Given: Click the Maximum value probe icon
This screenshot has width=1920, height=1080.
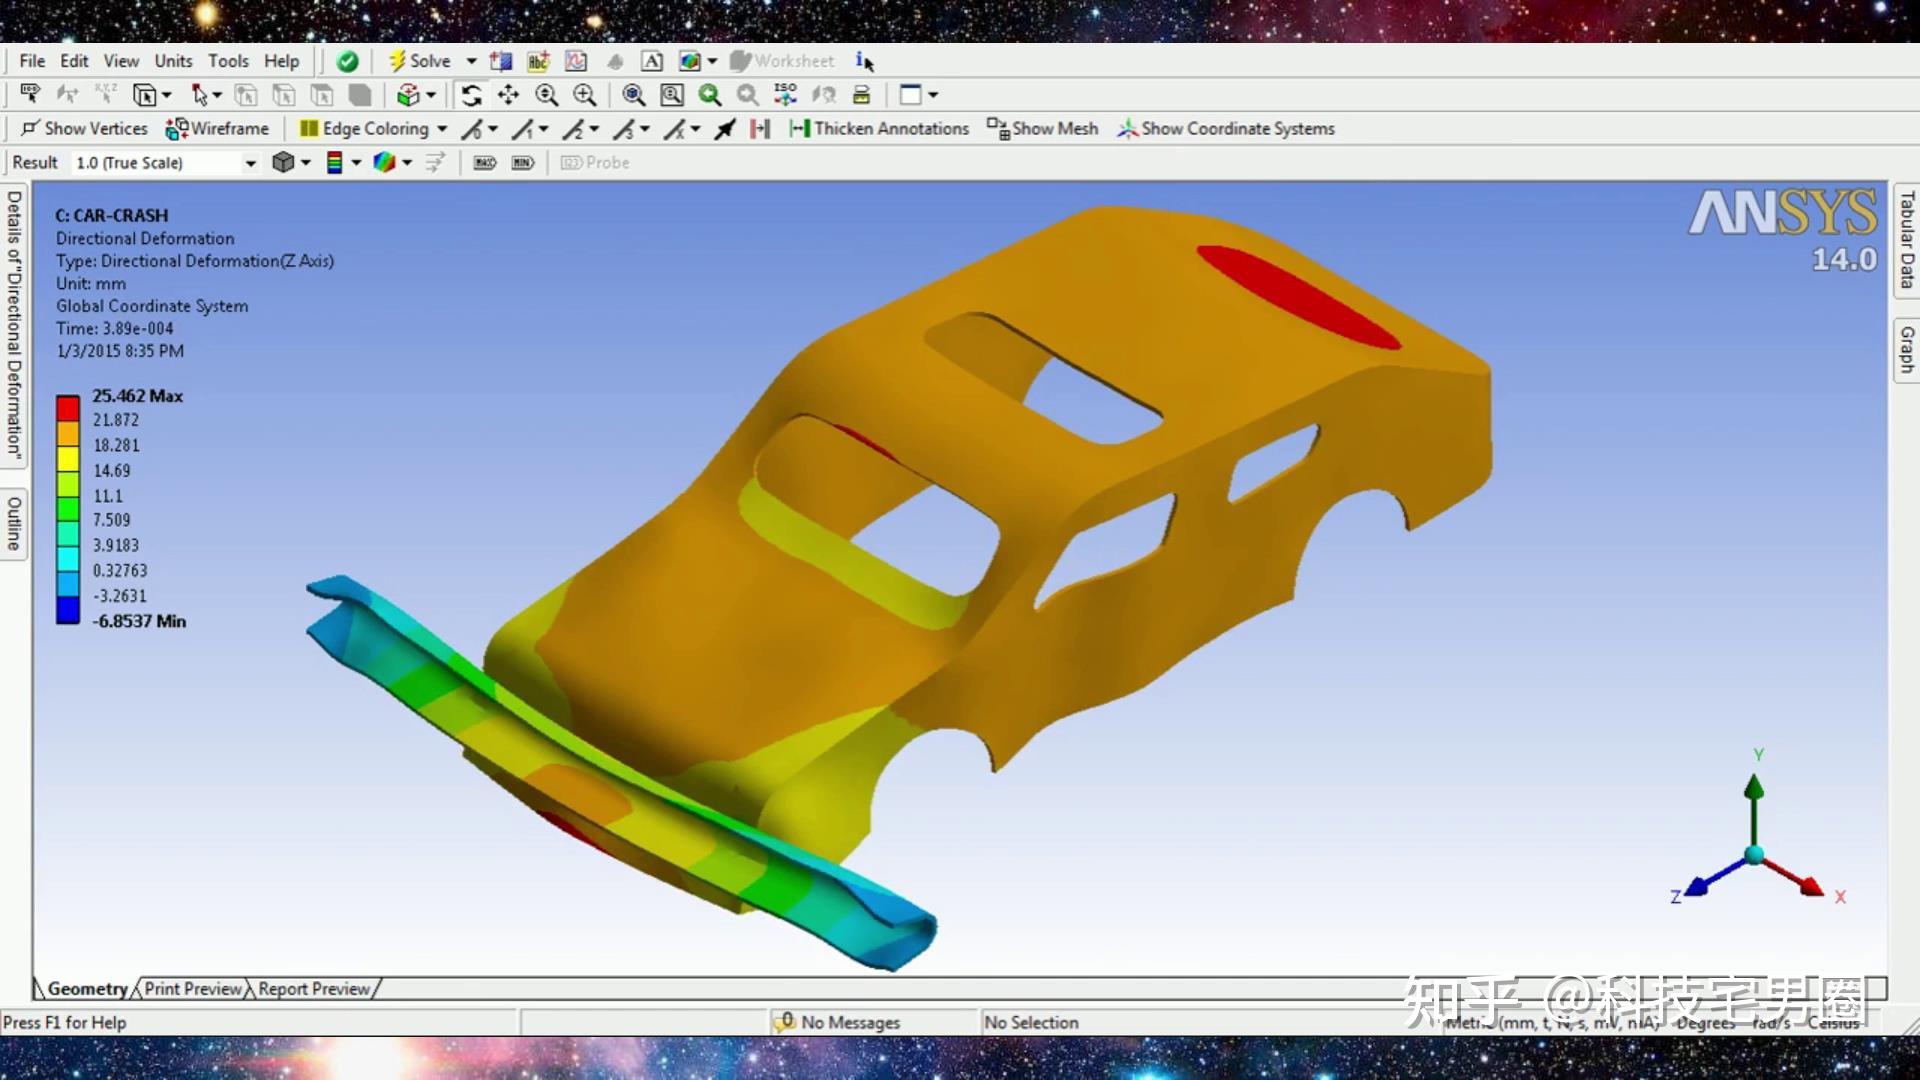Looking at the screenshot, I should click(x=485, y=163).
